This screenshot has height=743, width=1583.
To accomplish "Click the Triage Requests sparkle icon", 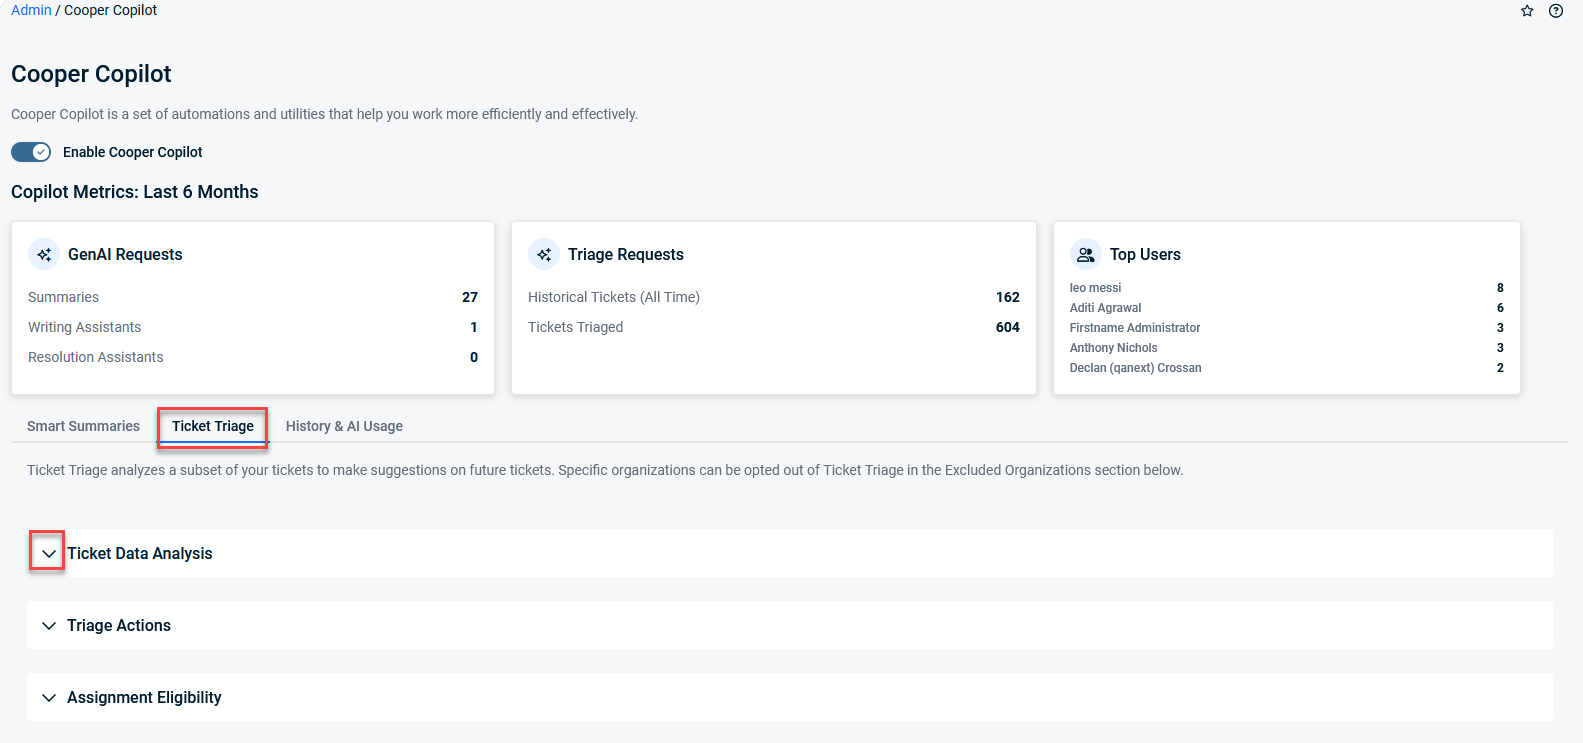I will (544, 255).
